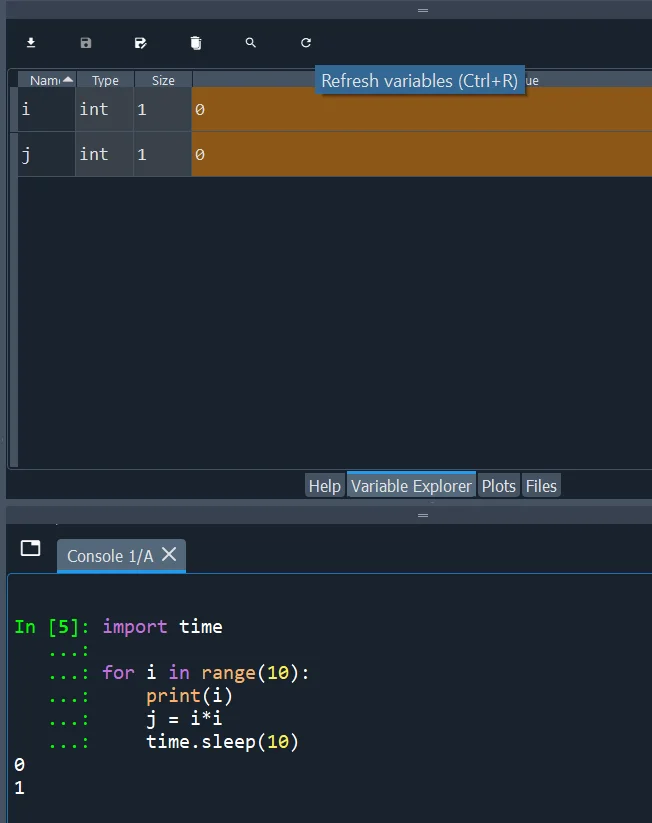Open the Files tab
Viewport: 652px width, 823px height.
(x=541, y=486)
